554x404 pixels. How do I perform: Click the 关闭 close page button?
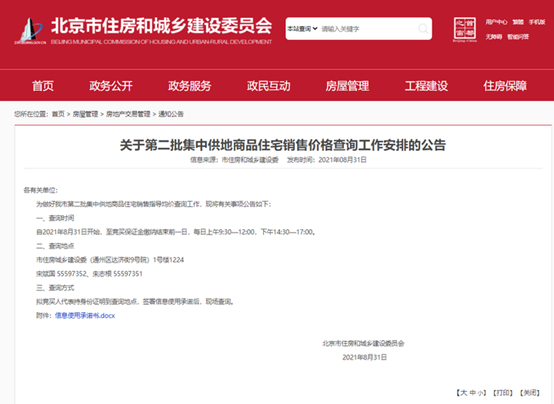tap(530, 393)
